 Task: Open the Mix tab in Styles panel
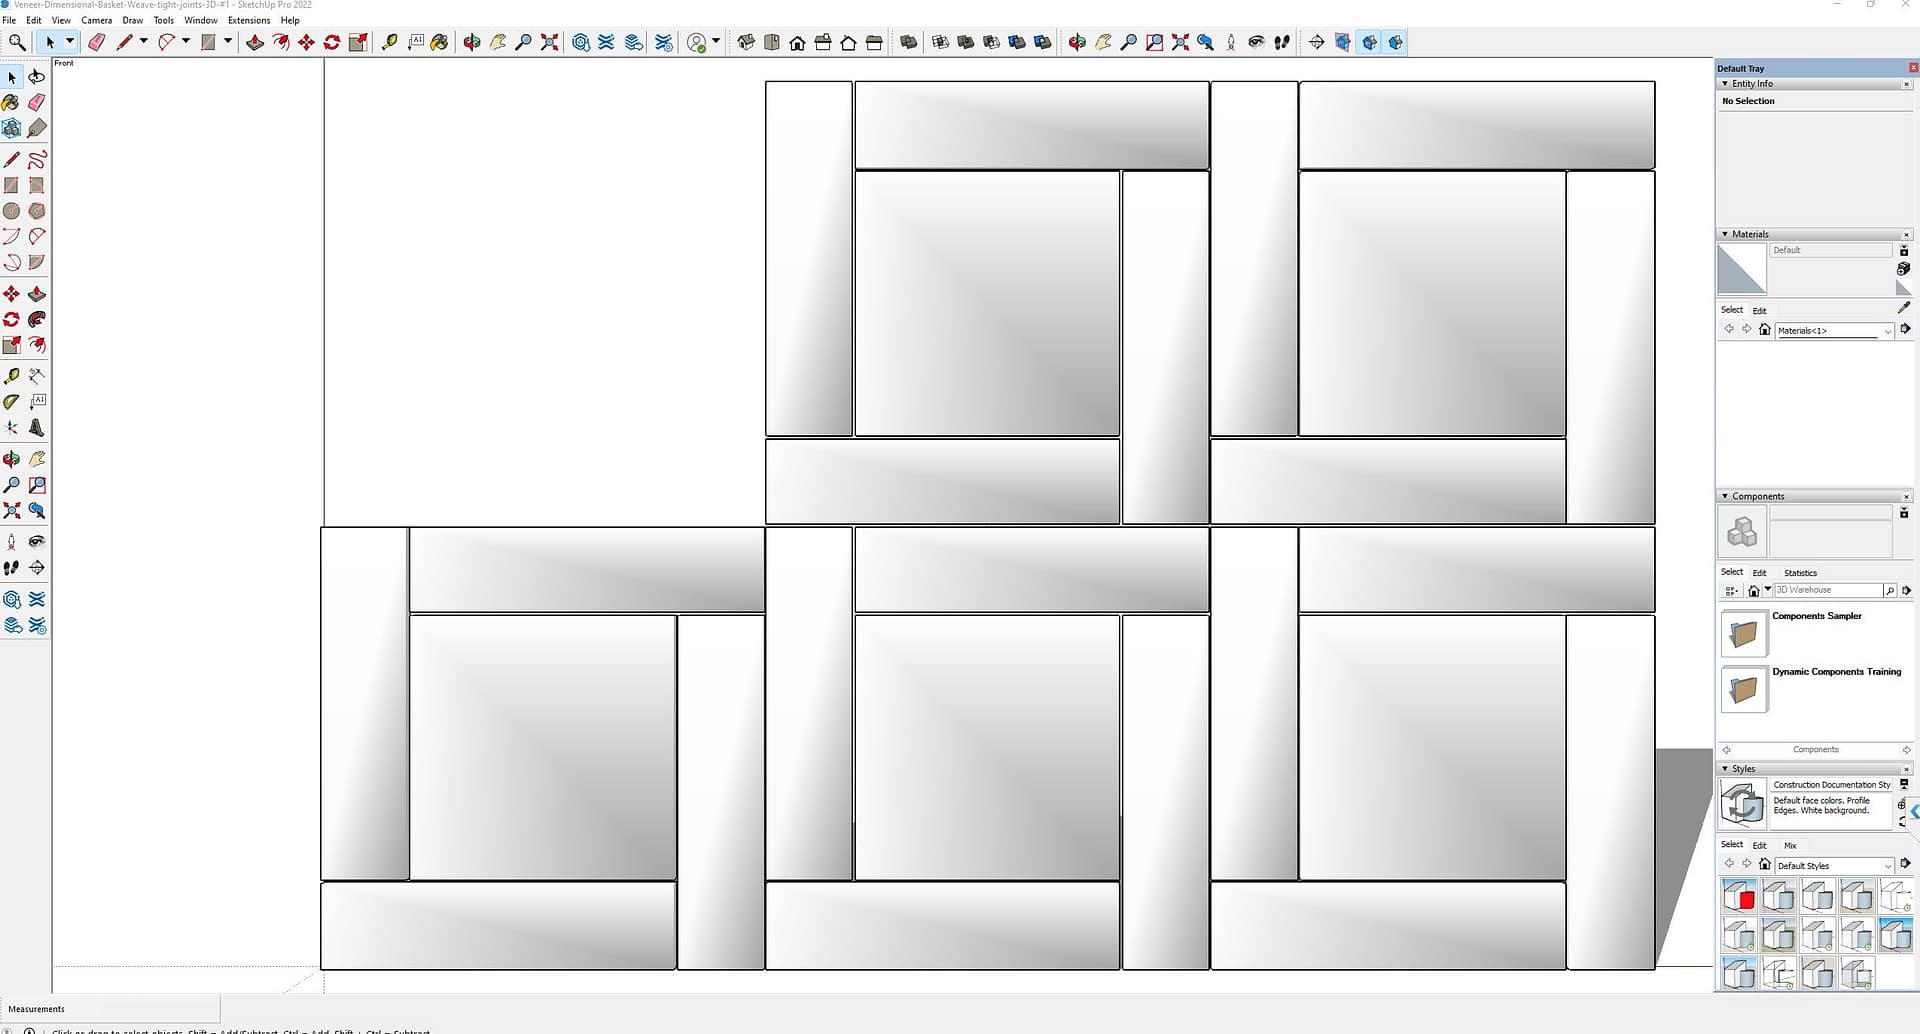point(1790,845)
